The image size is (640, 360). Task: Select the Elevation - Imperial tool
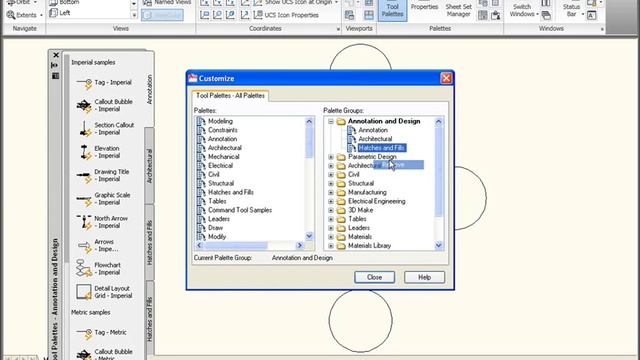(98, 152)
